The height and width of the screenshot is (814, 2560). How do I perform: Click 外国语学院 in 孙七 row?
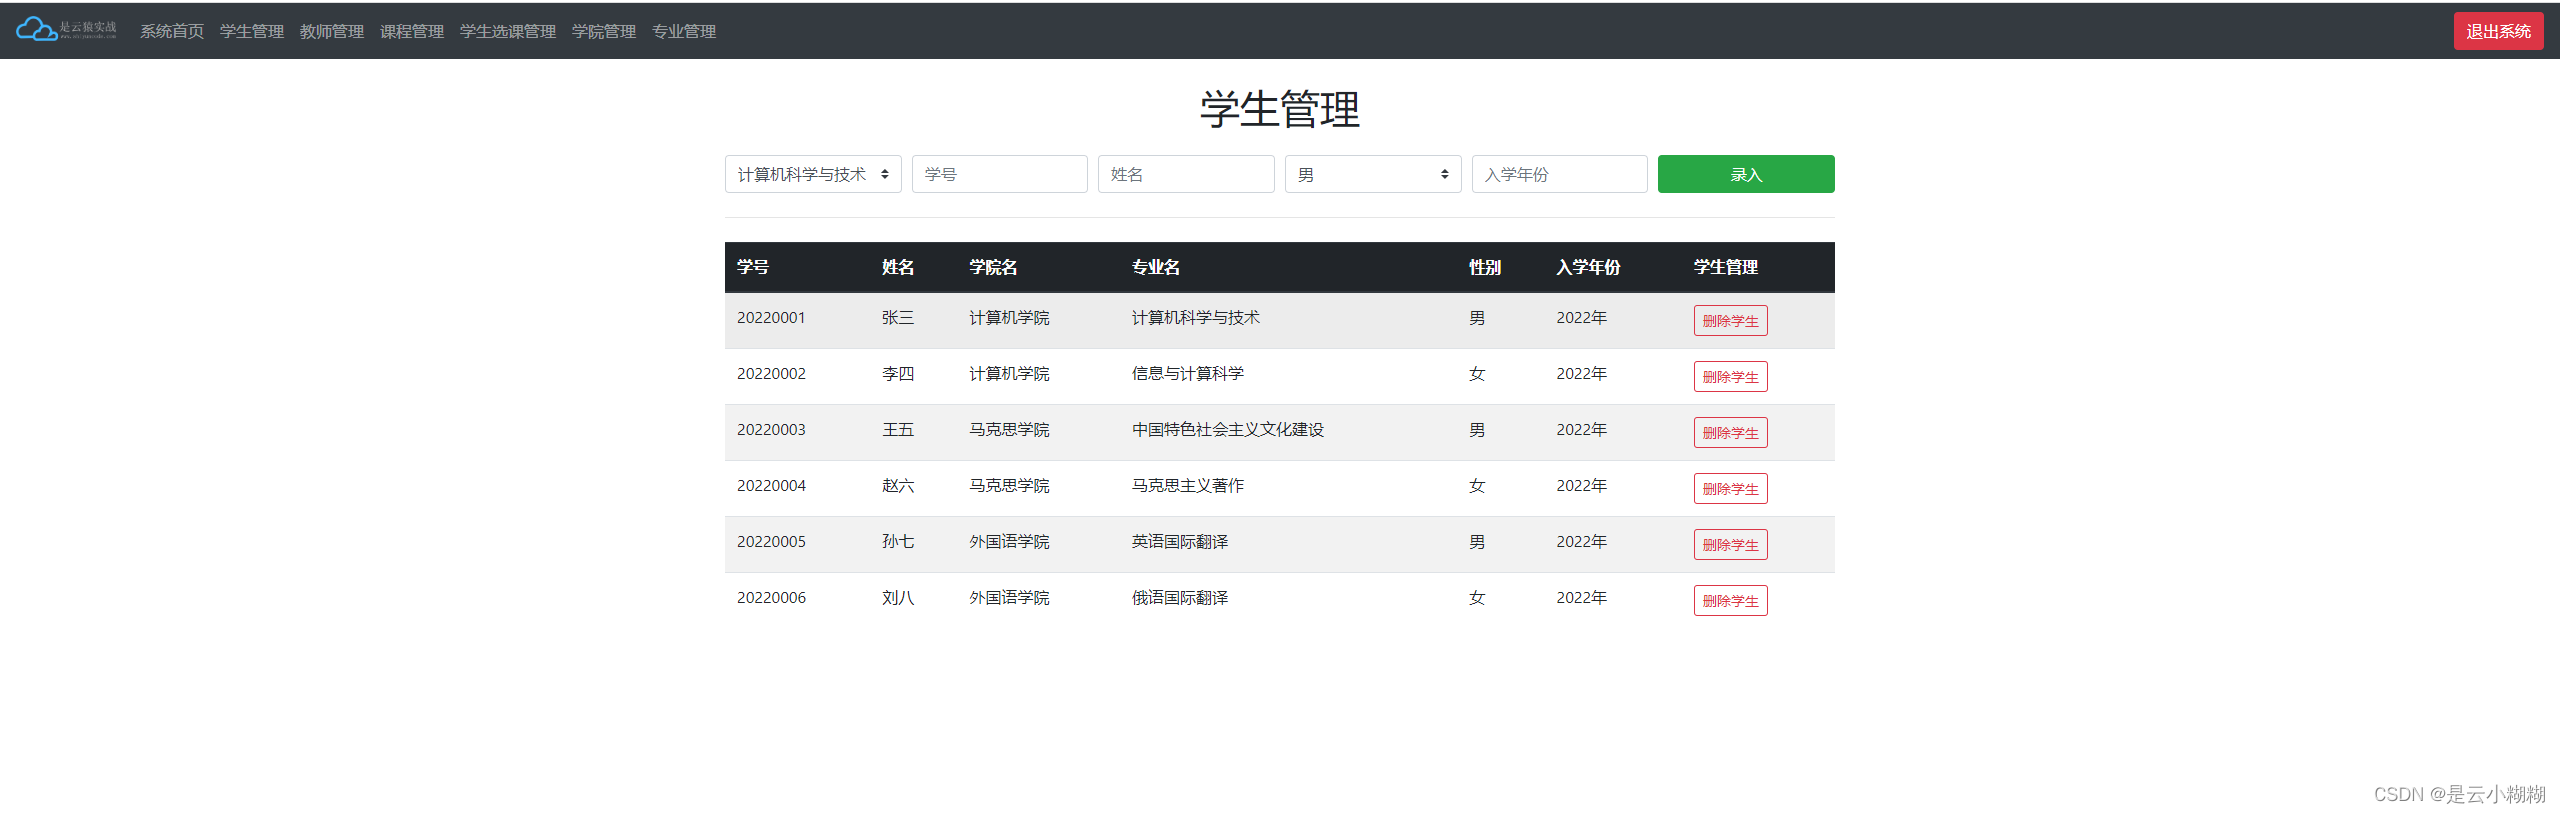(1009, 542)
